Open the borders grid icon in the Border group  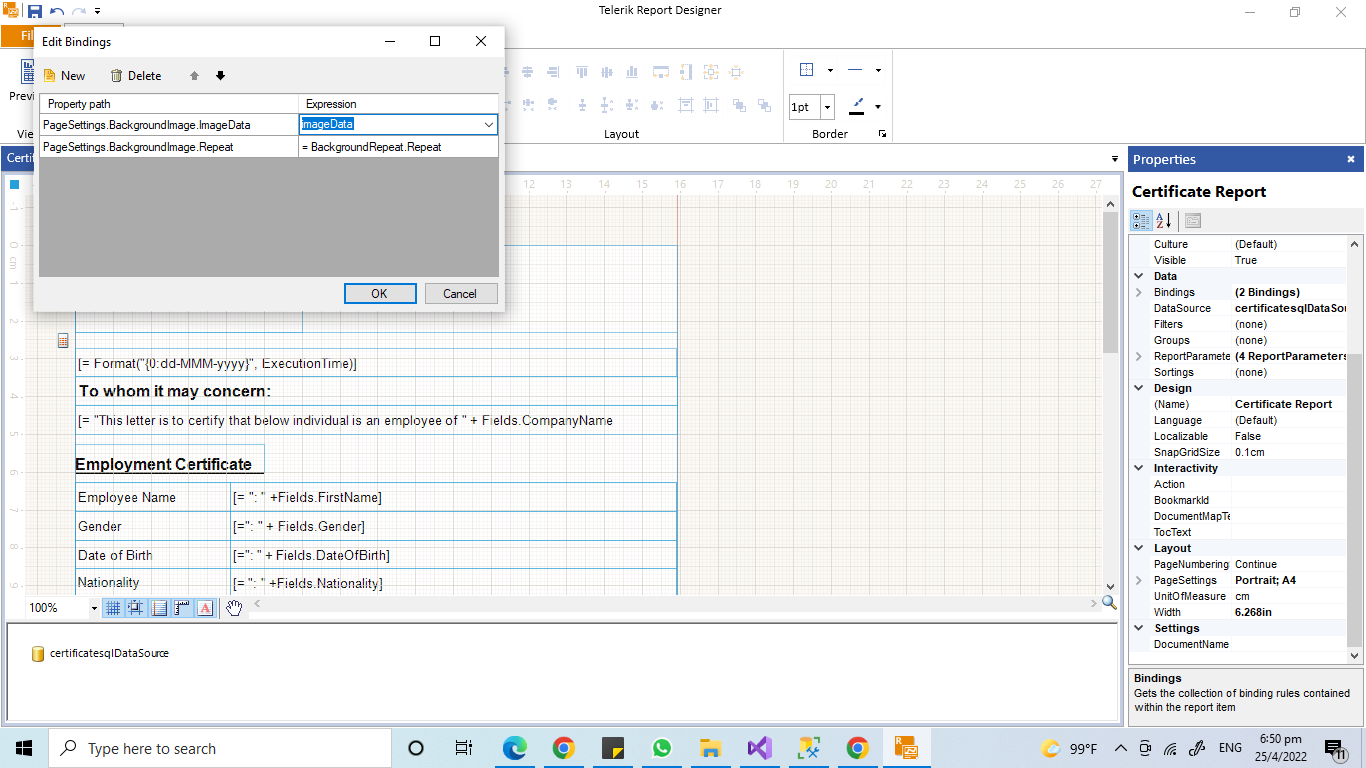[807, 70]
